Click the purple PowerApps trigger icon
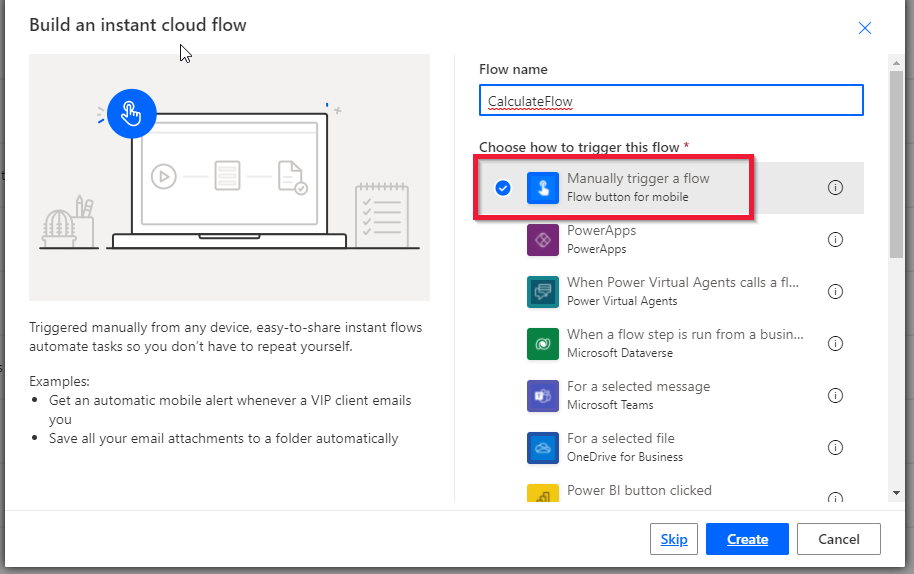This screenshot has height=574, width=914. tap(543, 240)
